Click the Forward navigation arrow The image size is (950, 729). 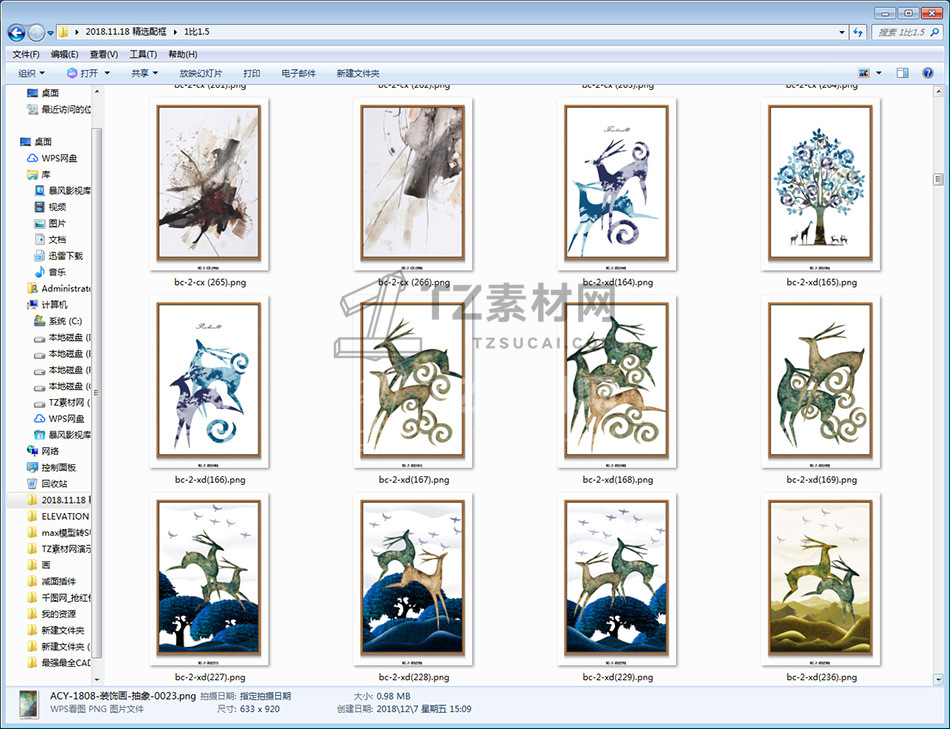[36, 32]
